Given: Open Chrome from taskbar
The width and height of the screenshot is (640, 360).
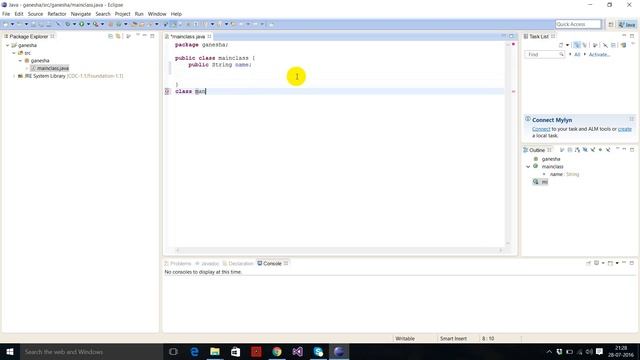Looking at the screenshot, I should pyautogui.click(x=277, y=351).
